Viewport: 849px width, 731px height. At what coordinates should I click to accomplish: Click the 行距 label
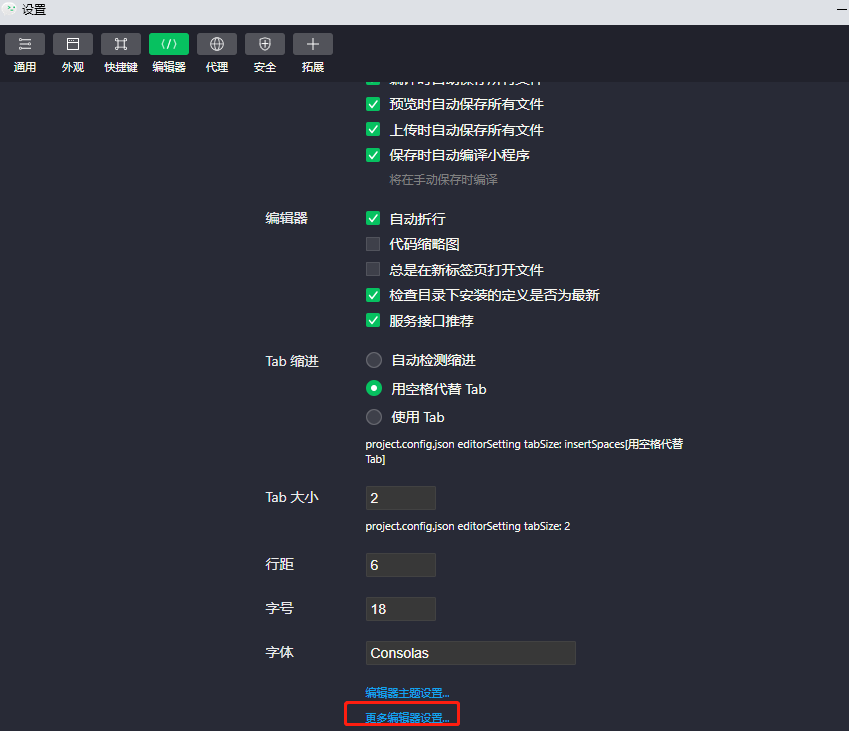coord(279,564)
